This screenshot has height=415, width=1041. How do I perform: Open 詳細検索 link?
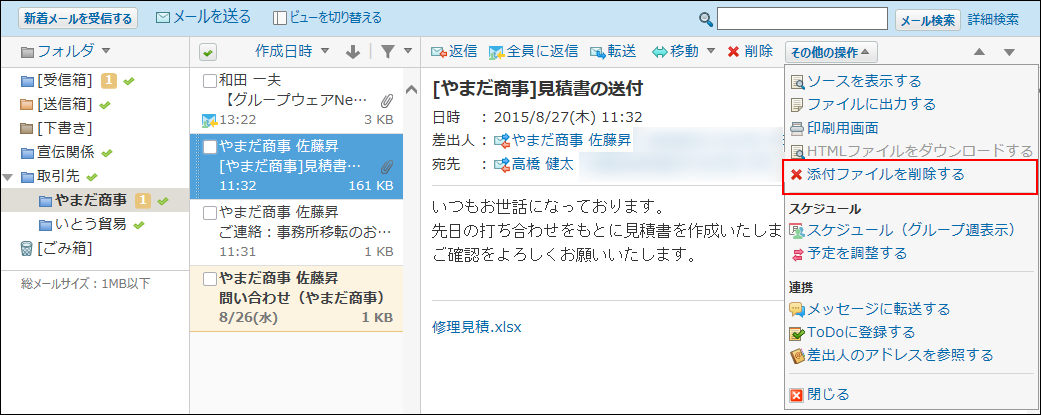point(993,19)
